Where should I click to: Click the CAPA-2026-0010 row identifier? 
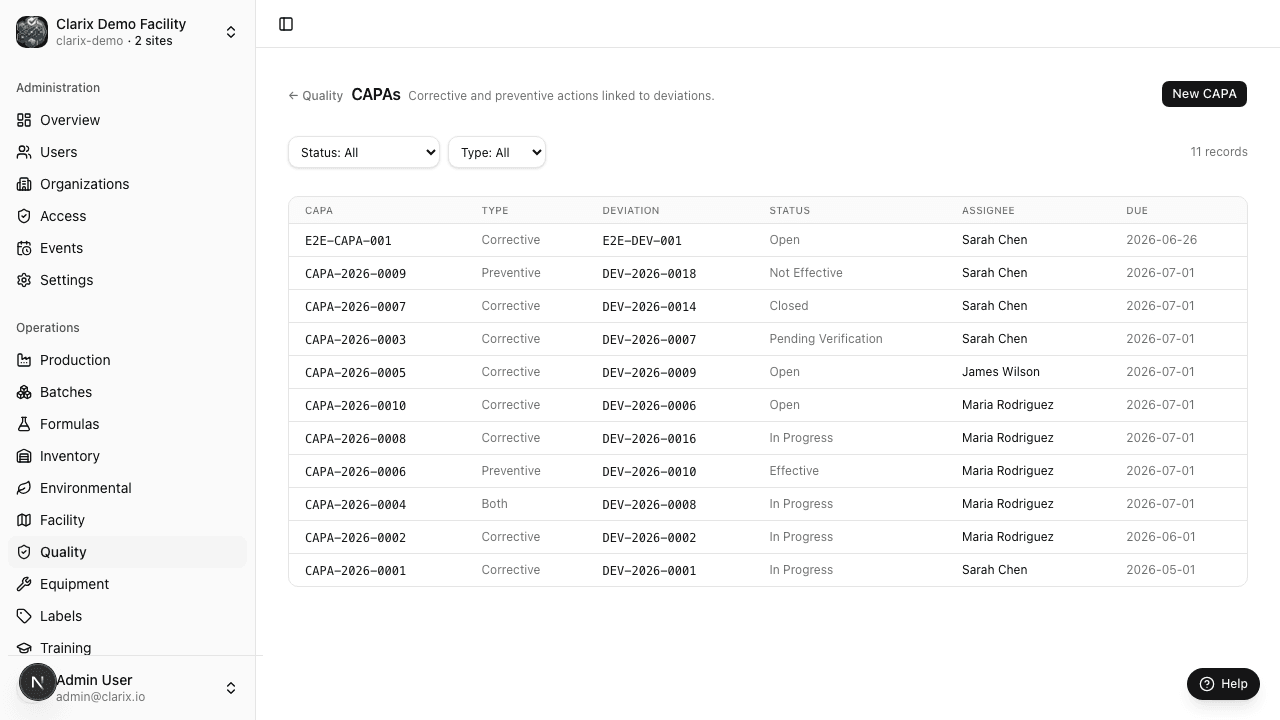(355, 405)
